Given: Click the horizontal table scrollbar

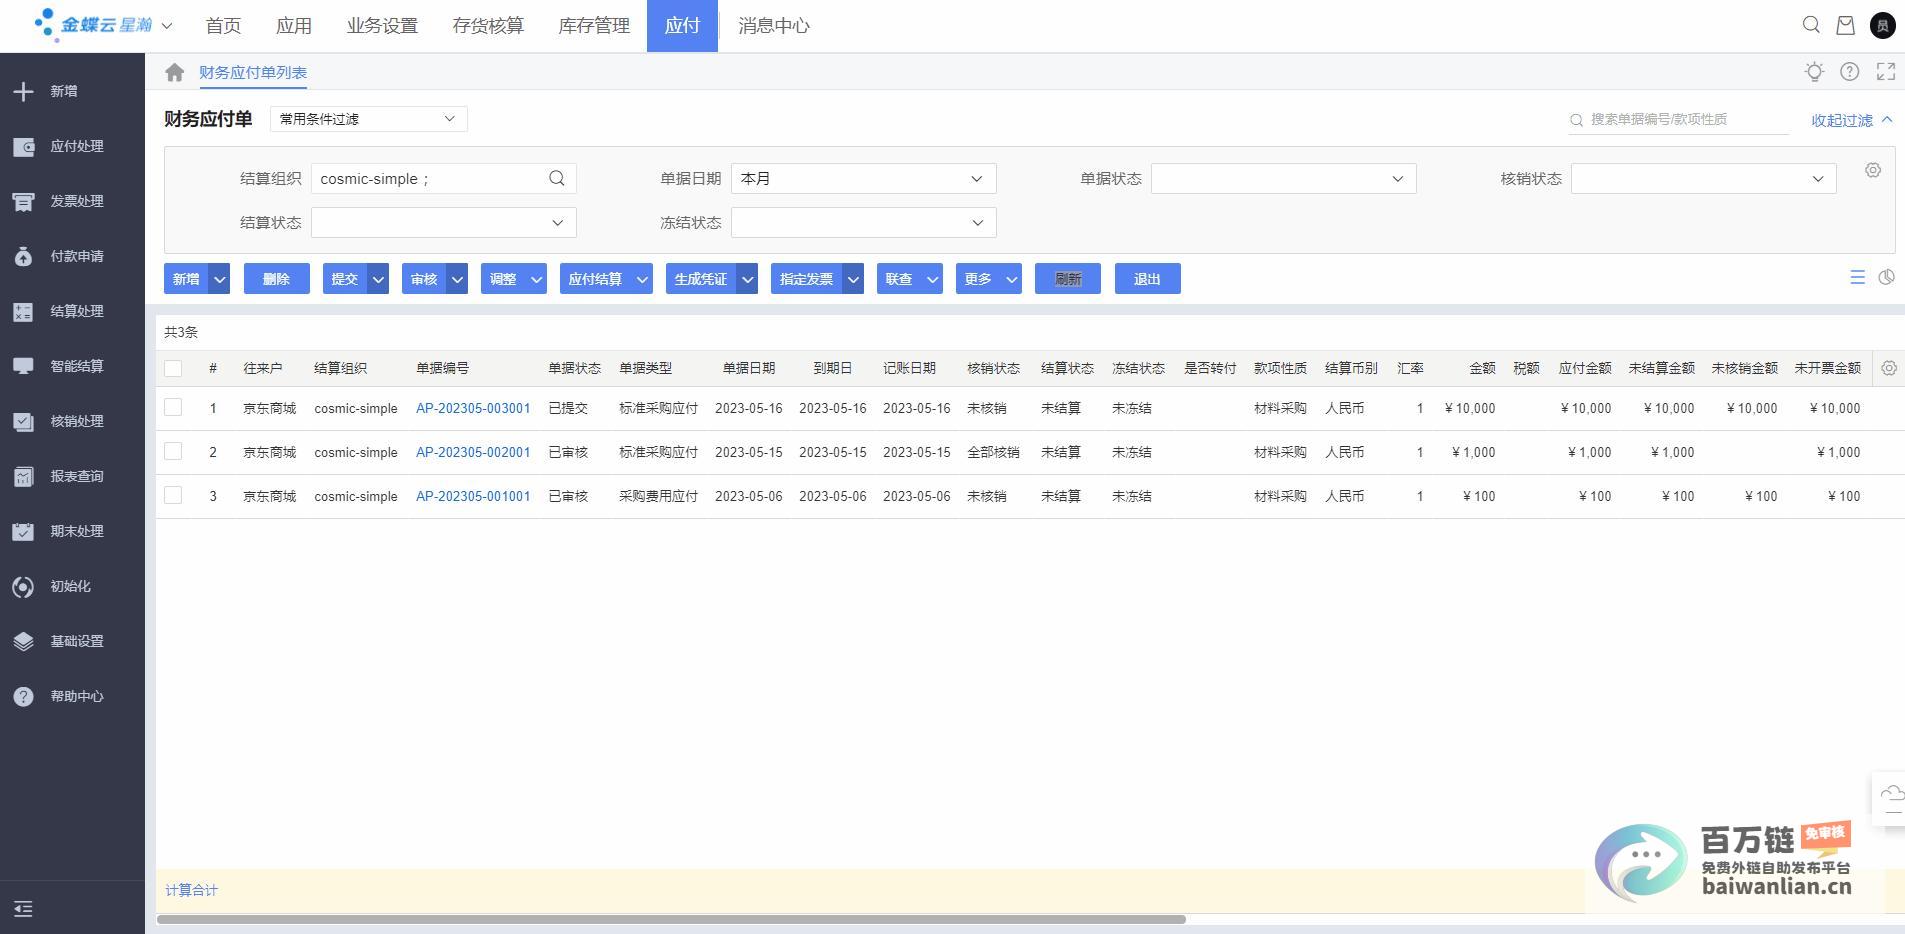Looking at the screenshot, I should [x=671, y=919].
